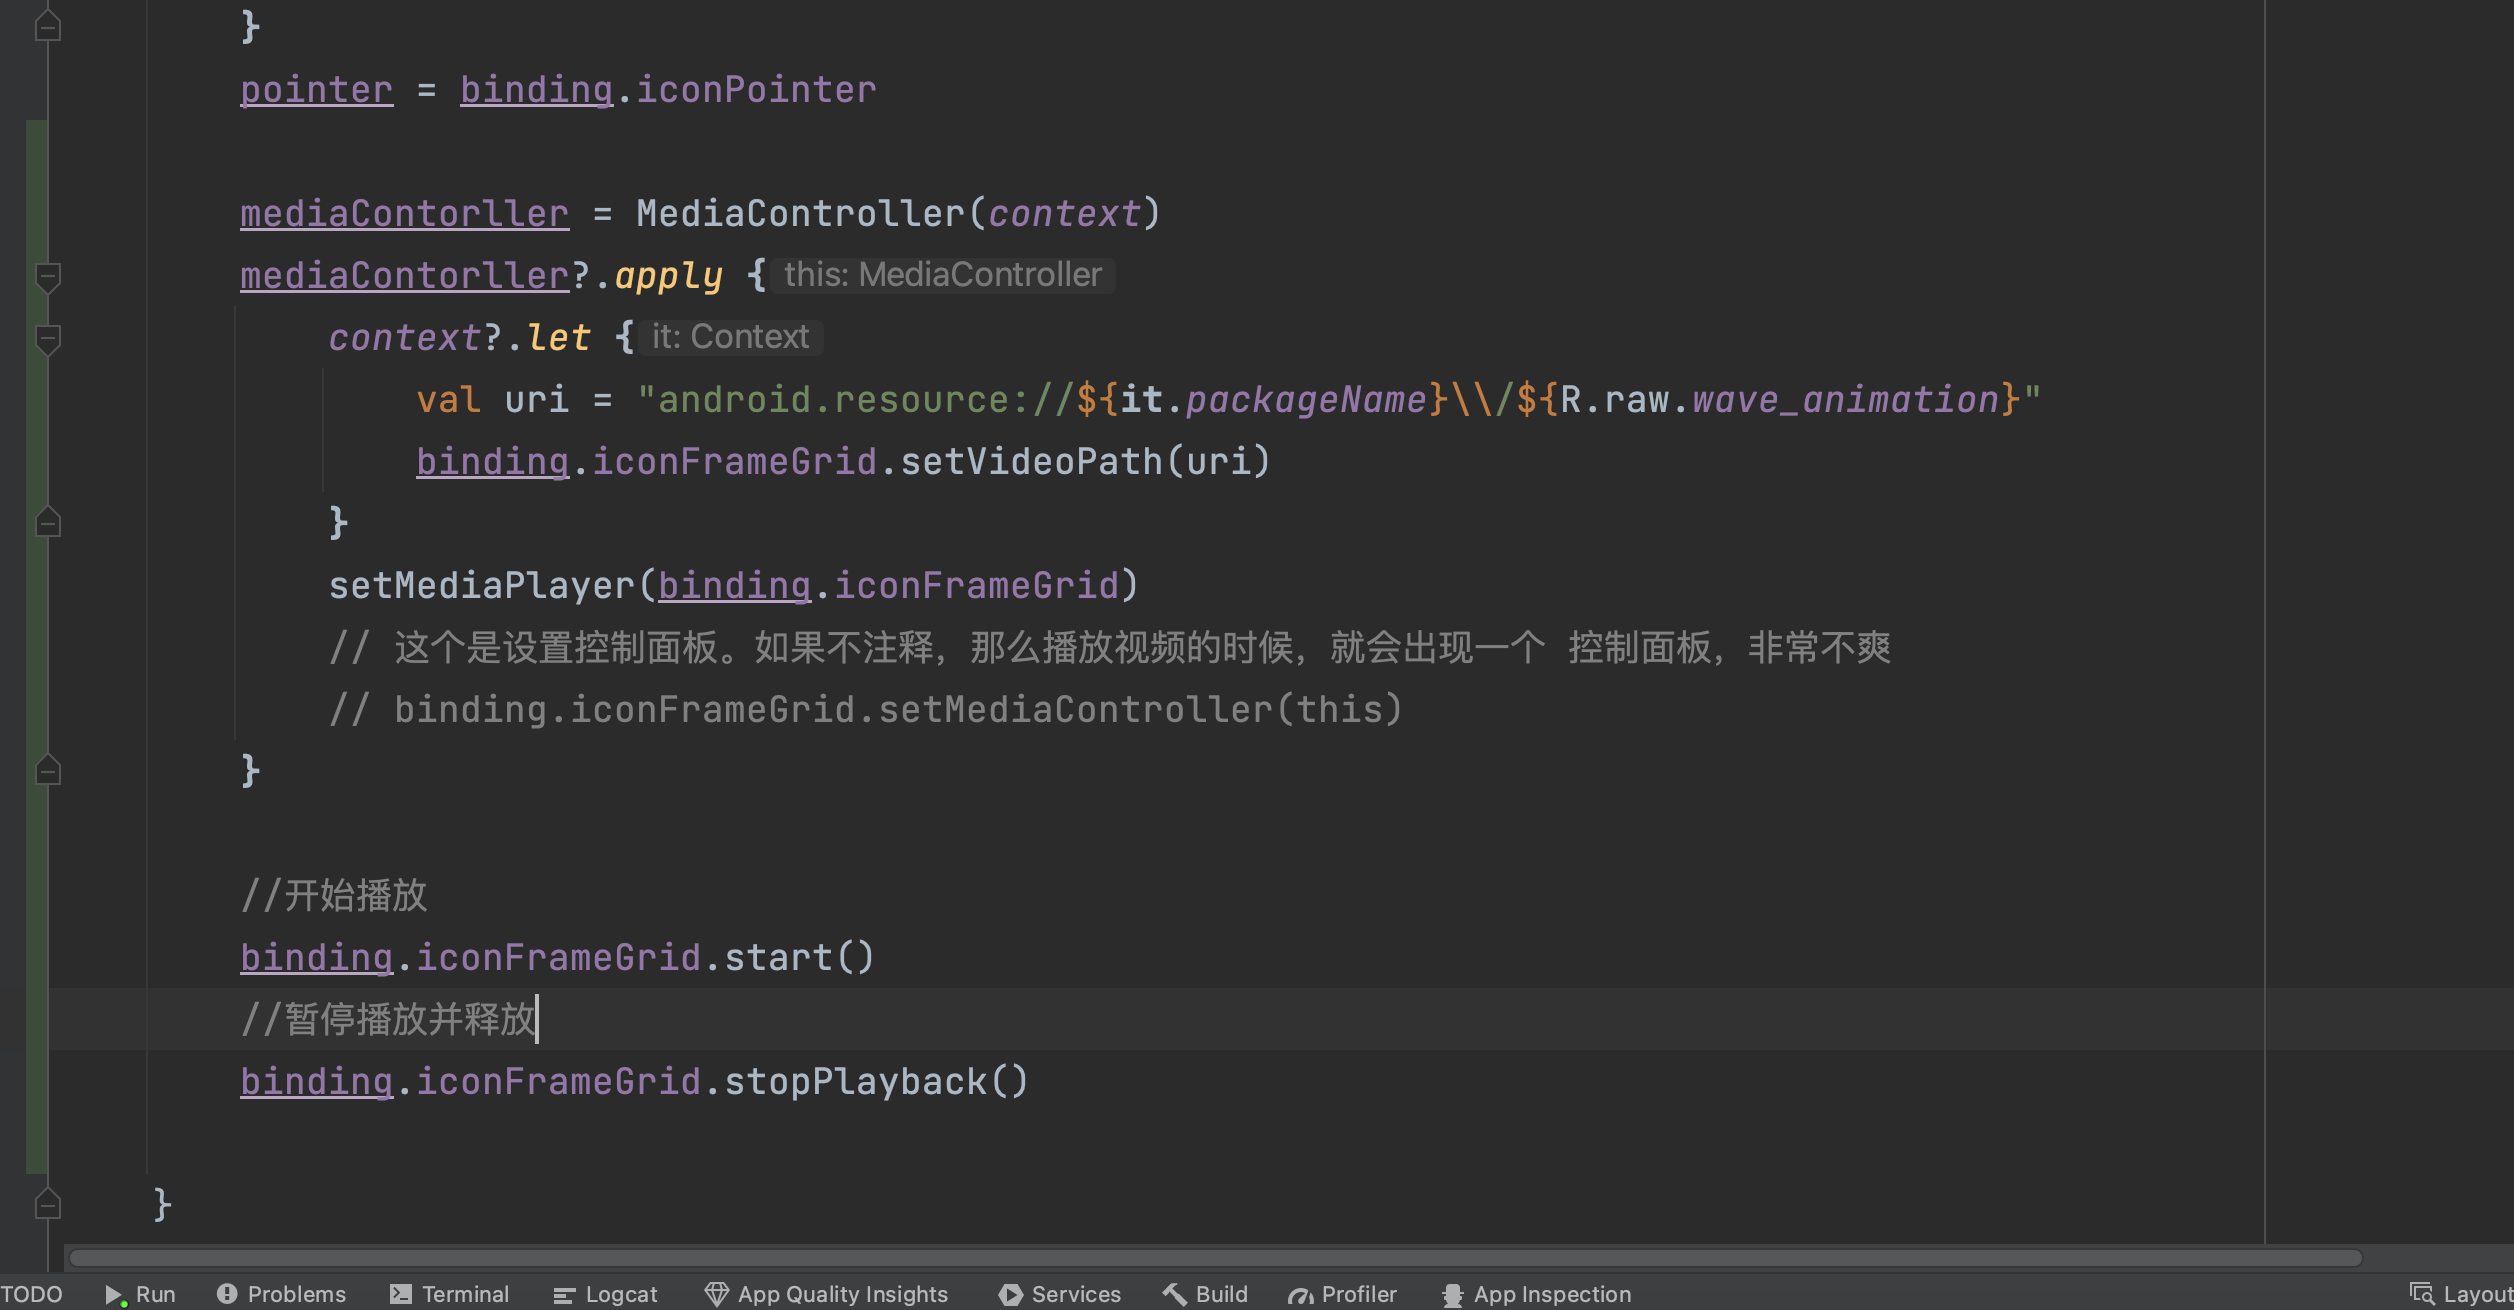Image resolution: width=2514 pixels, height=1310 pixels.
Task: Click 'mediaContorller' in the assignment line
Action: (404, 214)
